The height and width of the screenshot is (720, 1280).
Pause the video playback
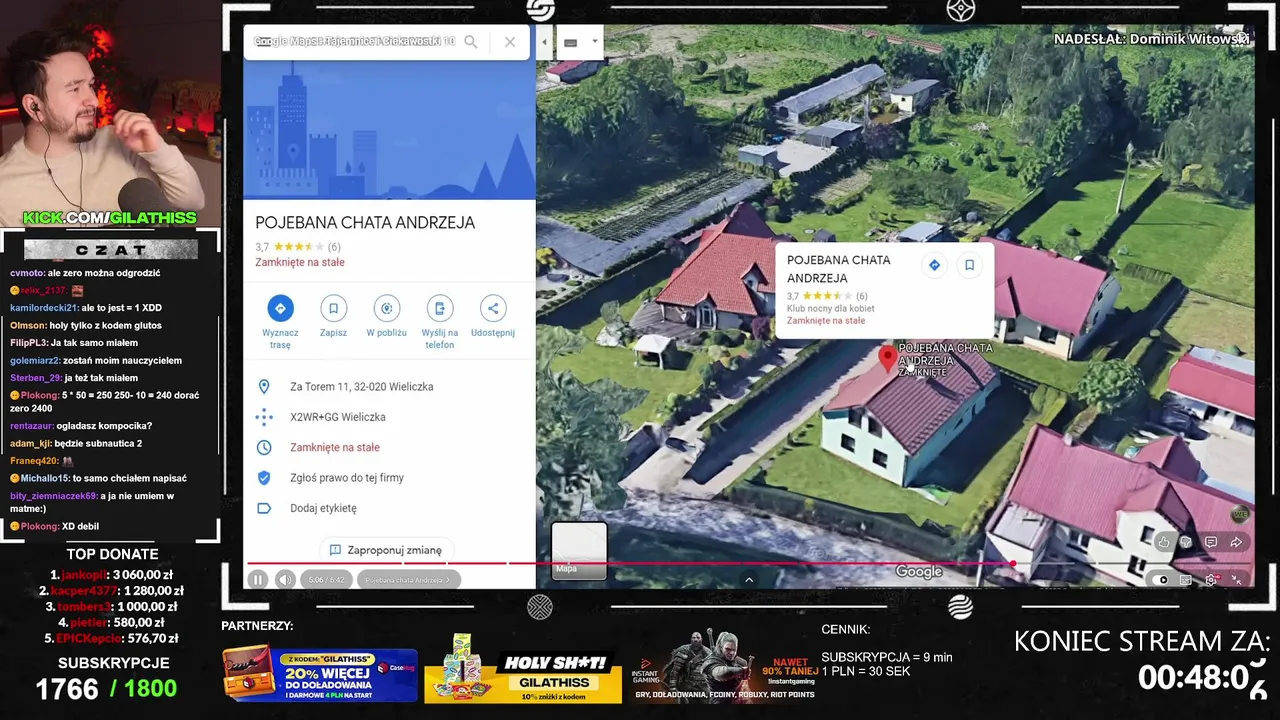(x=258, y=580)
